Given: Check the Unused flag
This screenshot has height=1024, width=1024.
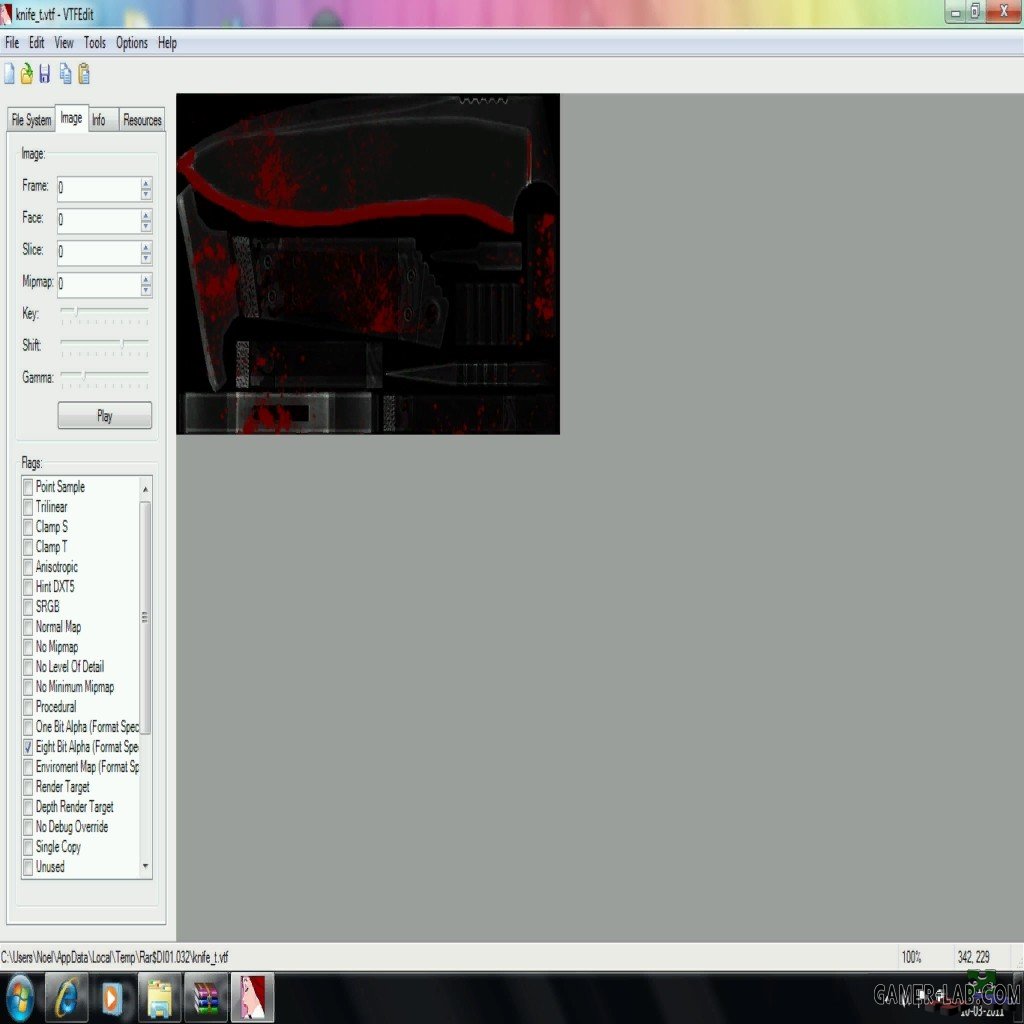Looking at the screenshot, I should pyautogui.click(x=28, y=867).
